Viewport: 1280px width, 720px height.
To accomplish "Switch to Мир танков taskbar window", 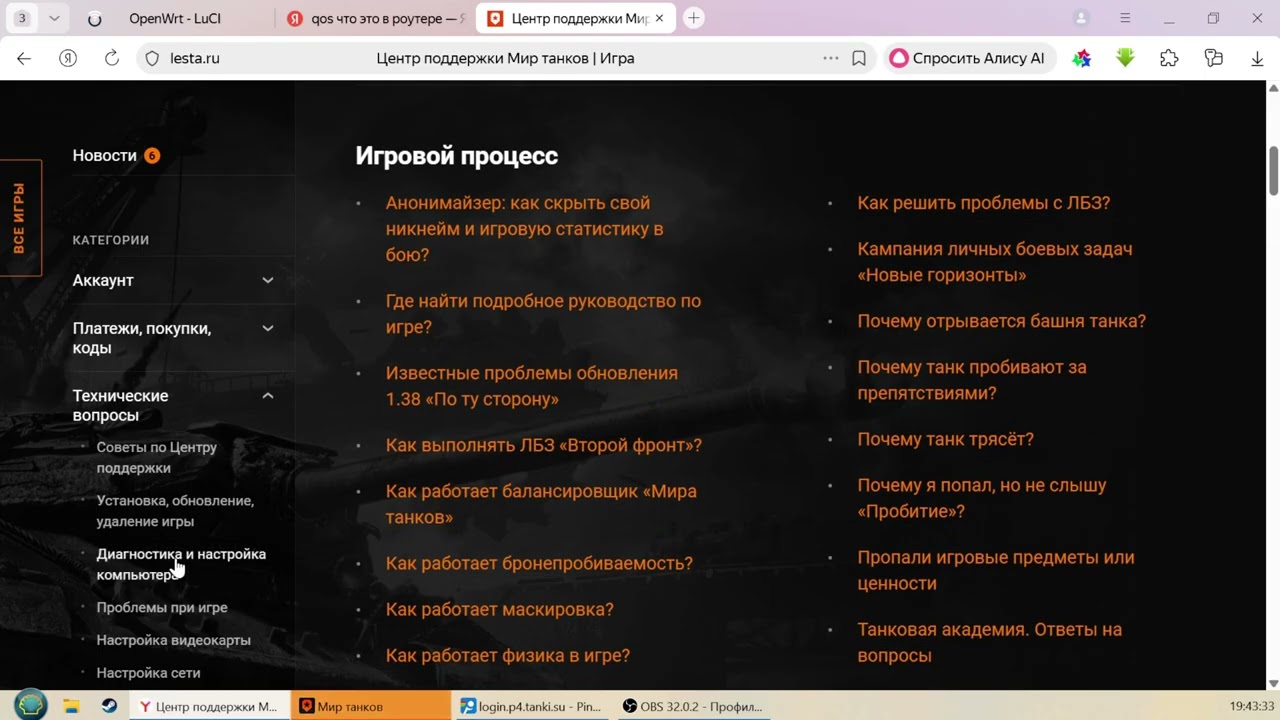I will tap(371, 706).
